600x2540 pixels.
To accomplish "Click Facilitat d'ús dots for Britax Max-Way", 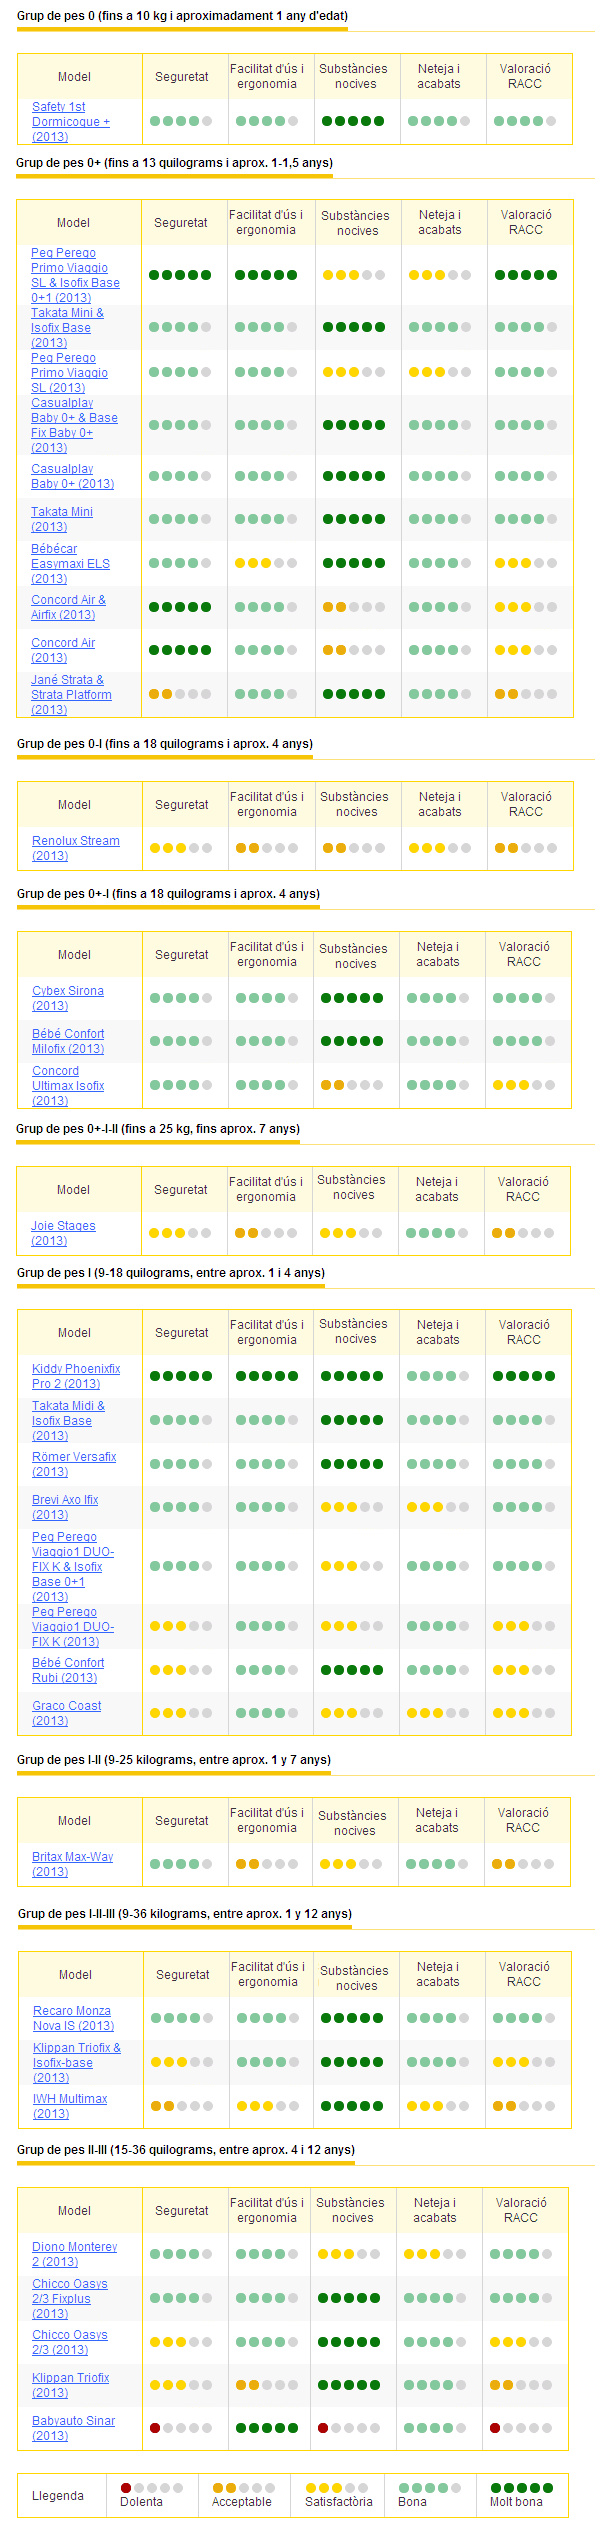I will (x=267, y=1864).
